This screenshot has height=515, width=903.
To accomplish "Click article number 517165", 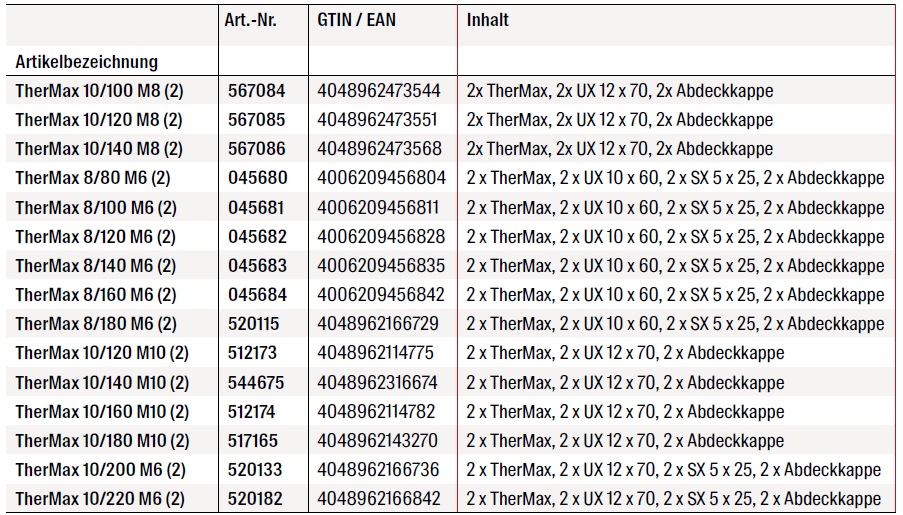I will tap(253, 441).
